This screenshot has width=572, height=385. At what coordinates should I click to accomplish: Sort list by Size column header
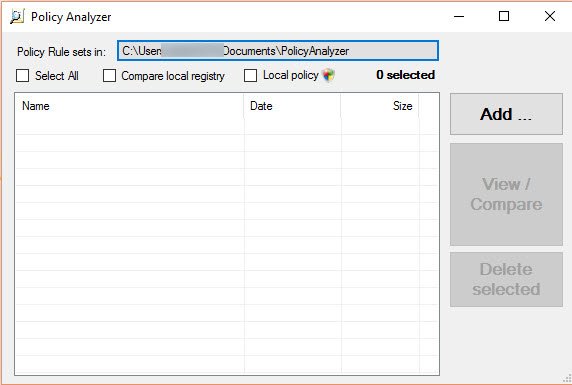click(x=380, y=106)
